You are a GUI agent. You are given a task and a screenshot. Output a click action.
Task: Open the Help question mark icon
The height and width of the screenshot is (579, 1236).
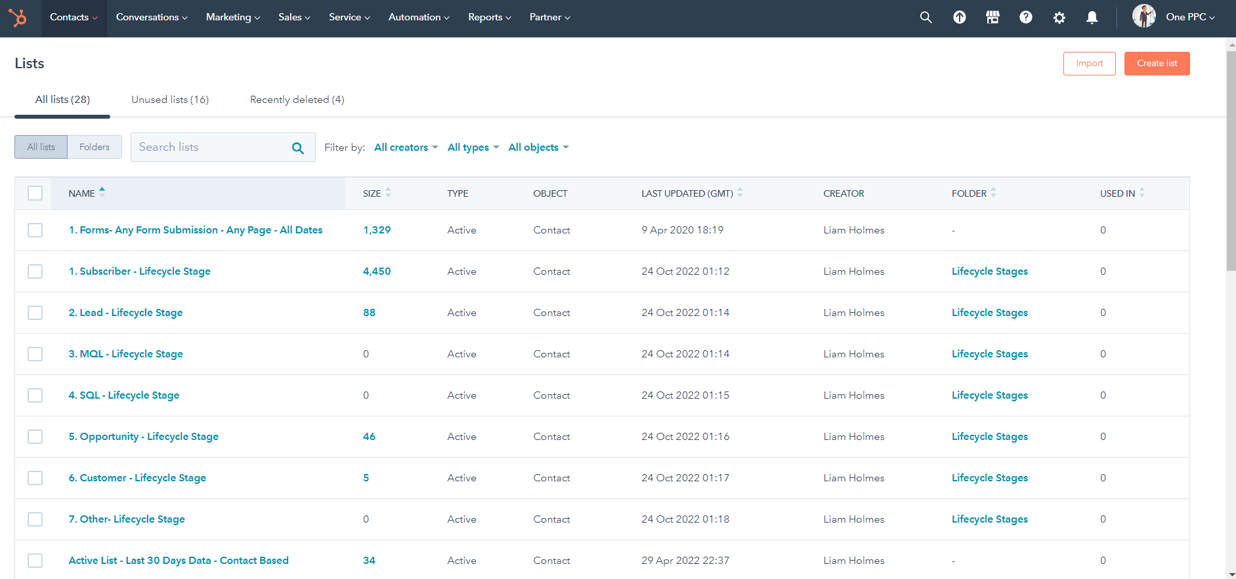pyautogui.click(x=1025, y=18)
